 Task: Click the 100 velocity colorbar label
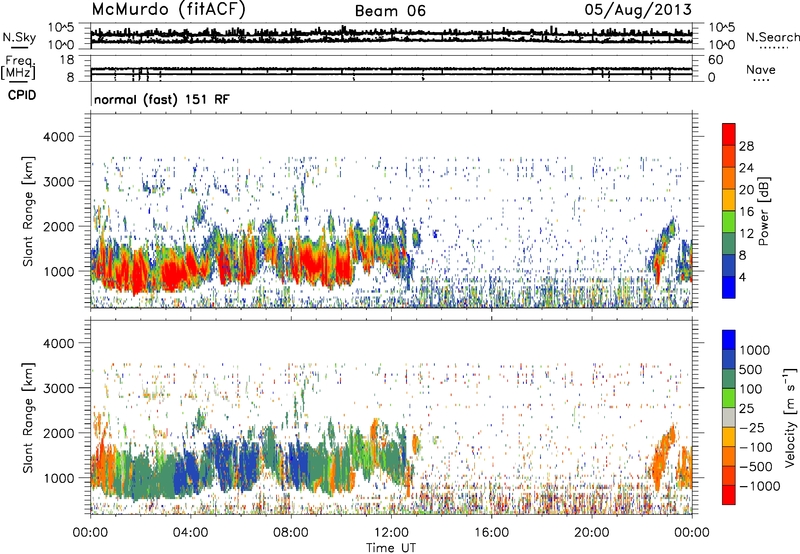pos(751,389)
